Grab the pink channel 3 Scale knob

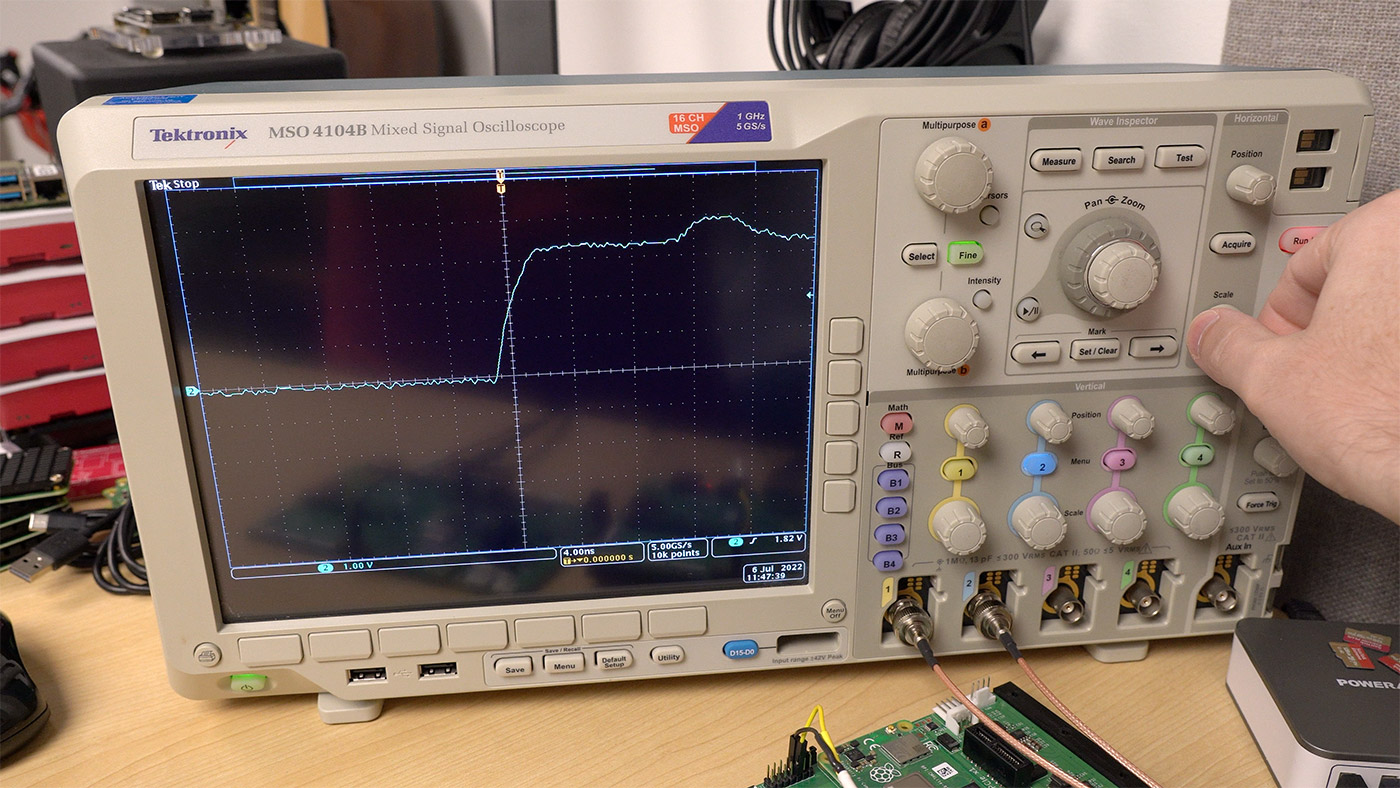point(1116,515)
